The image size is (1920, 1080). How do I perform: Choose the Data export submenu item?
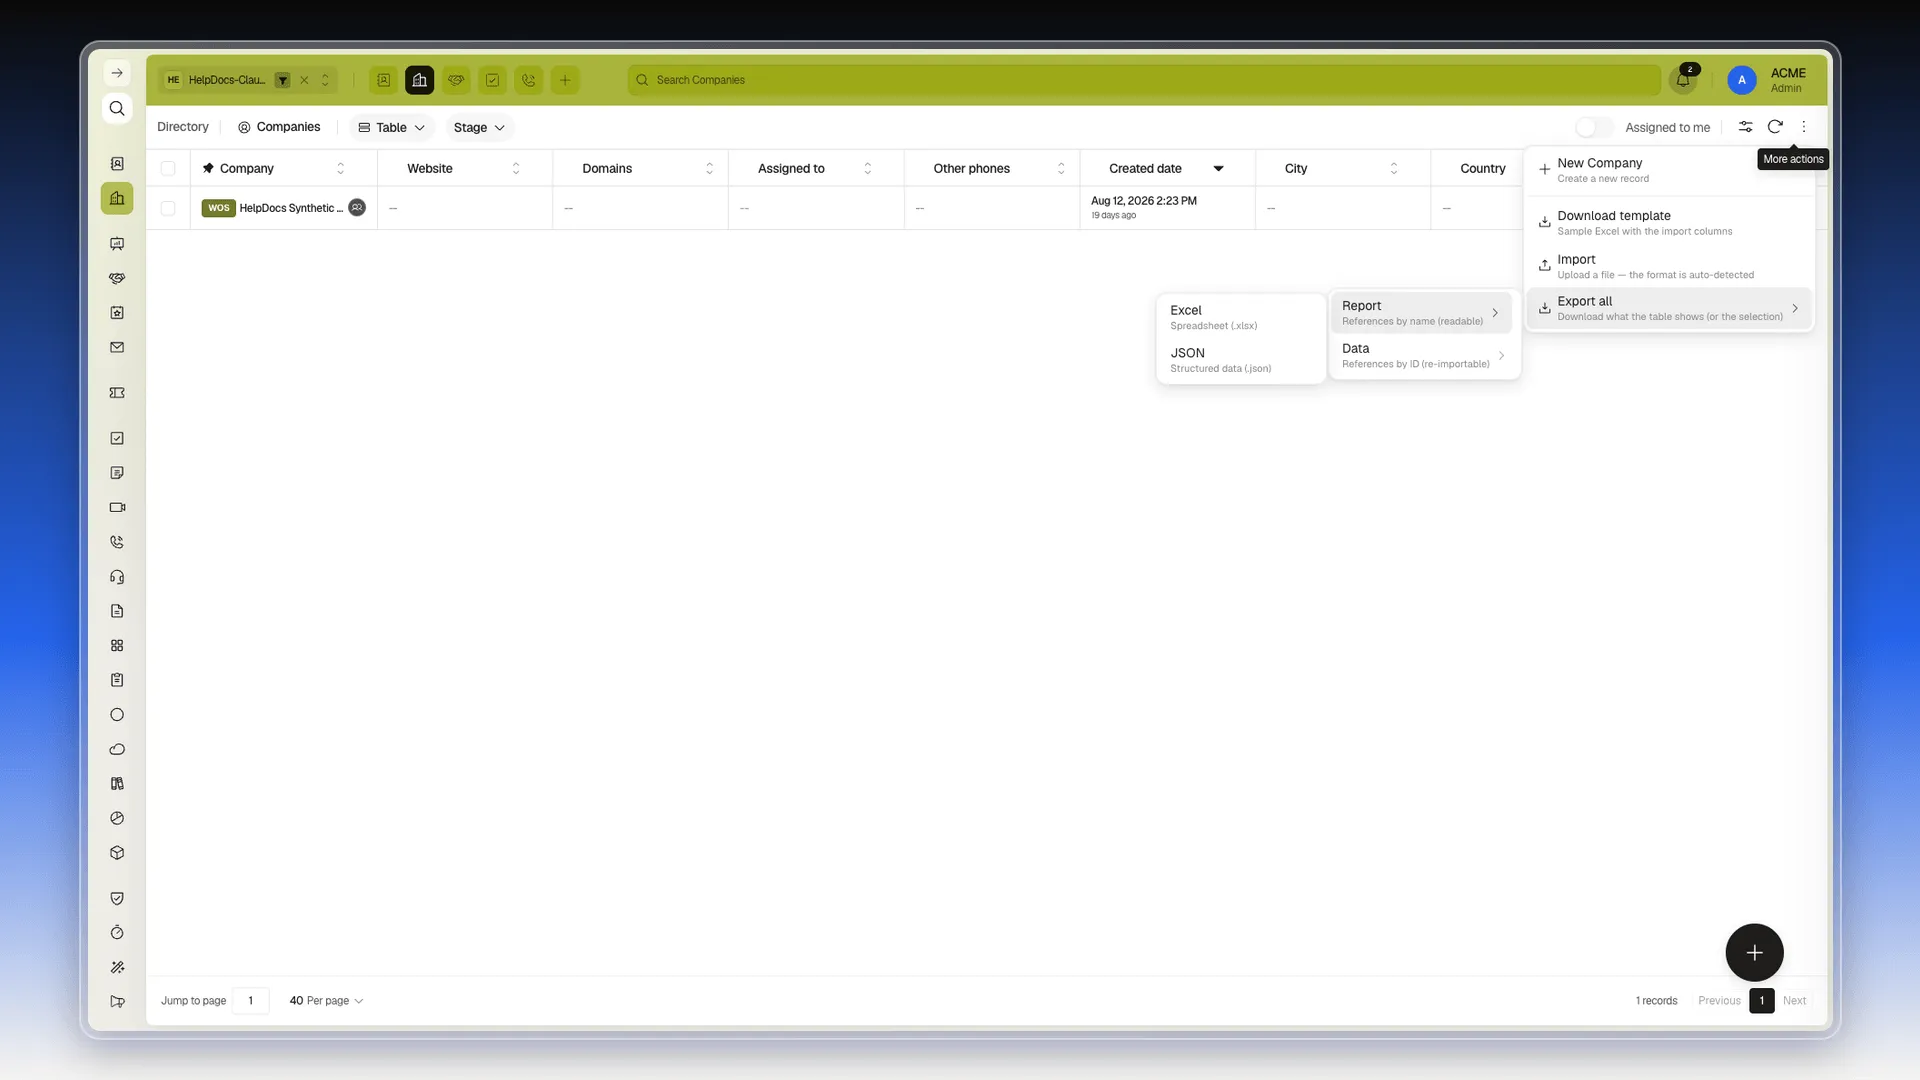[x=1423, y=355]
